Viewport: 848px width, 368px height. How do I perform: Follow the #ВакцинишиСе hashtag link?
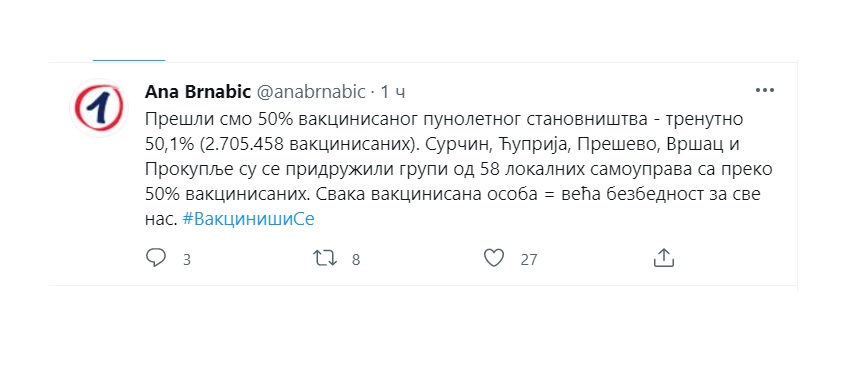pos(248,219)
